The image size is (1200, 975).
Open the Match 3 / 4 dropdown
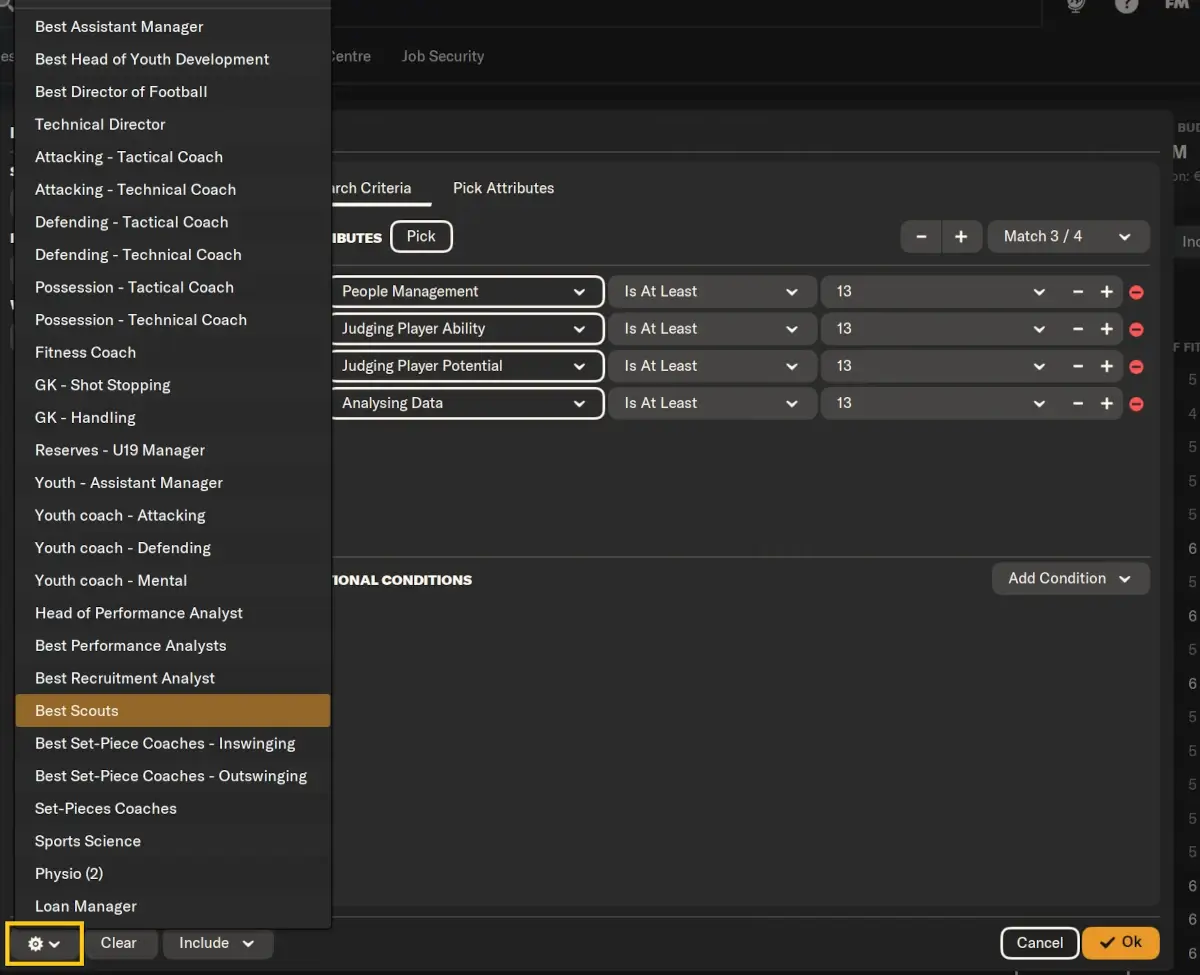(x=1068, y=236)
